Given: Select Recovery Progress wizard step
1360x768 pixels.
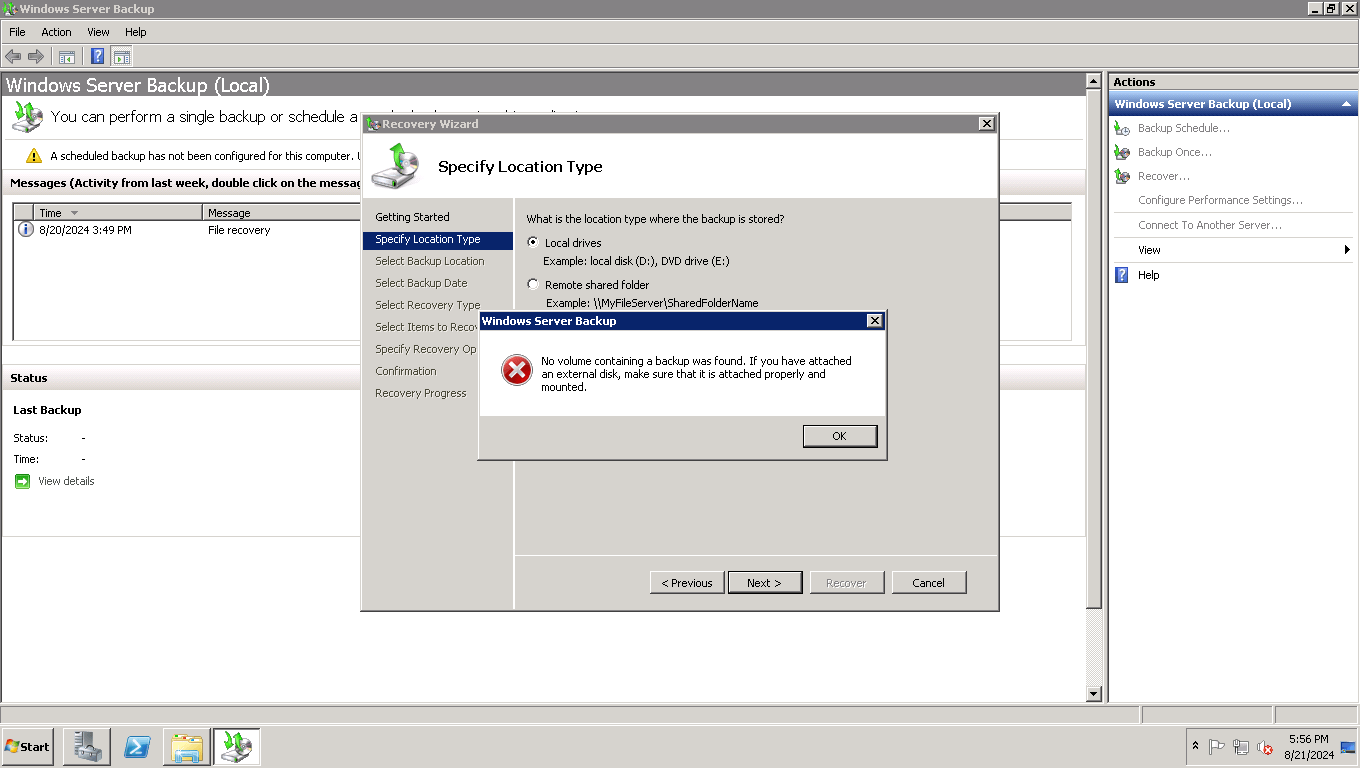Looking at the screenshot, I should tap(421, 393).
